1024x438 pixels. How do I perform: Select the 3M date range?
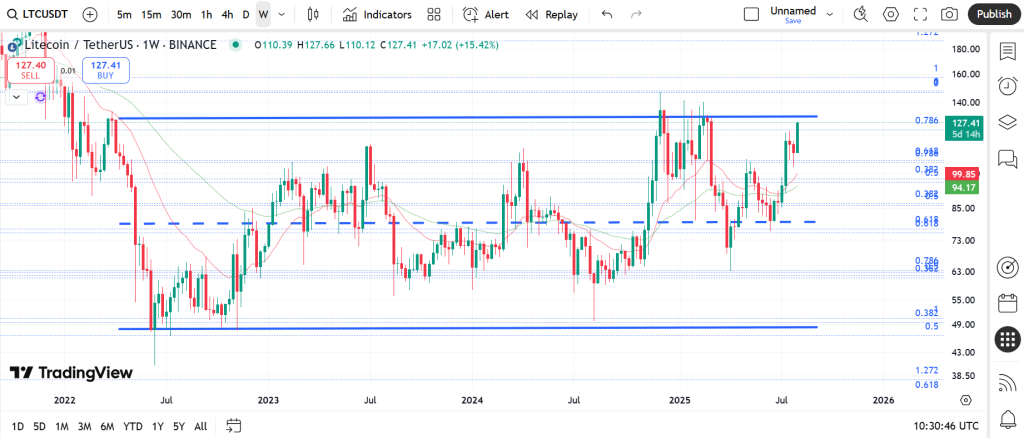84,426
